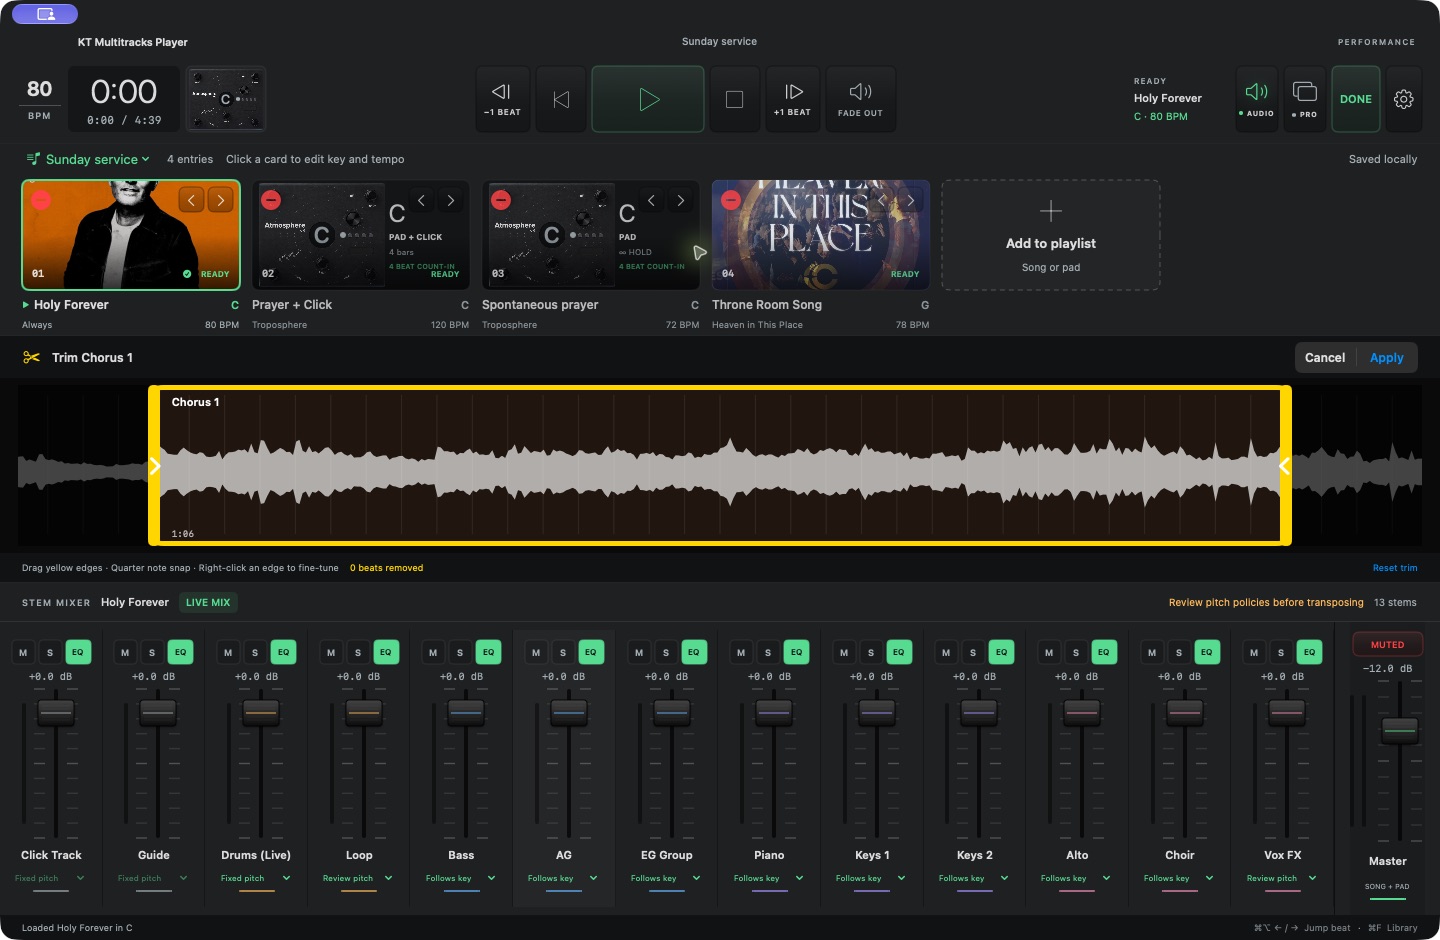This screenshot has height=940, width=1440.
Task: Open the Audio output settings
Action: click(x=1256, y=99)
